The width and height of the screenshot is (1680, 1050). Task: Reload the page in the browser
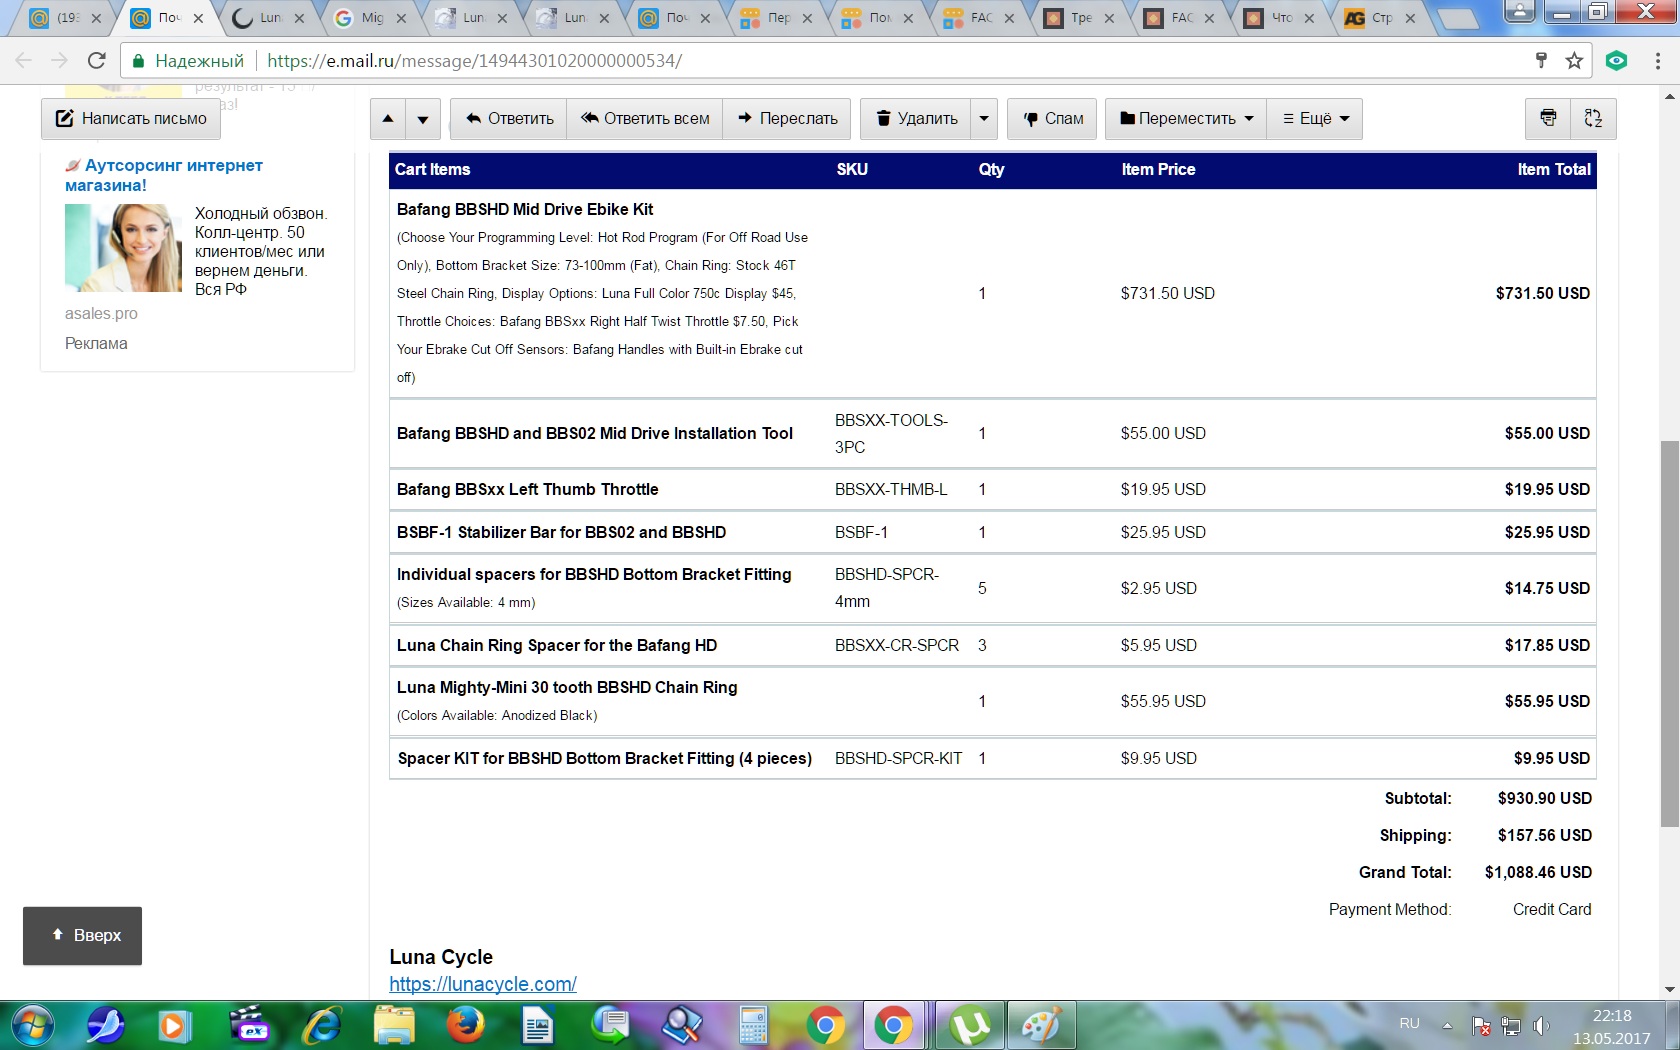[97, 61]
